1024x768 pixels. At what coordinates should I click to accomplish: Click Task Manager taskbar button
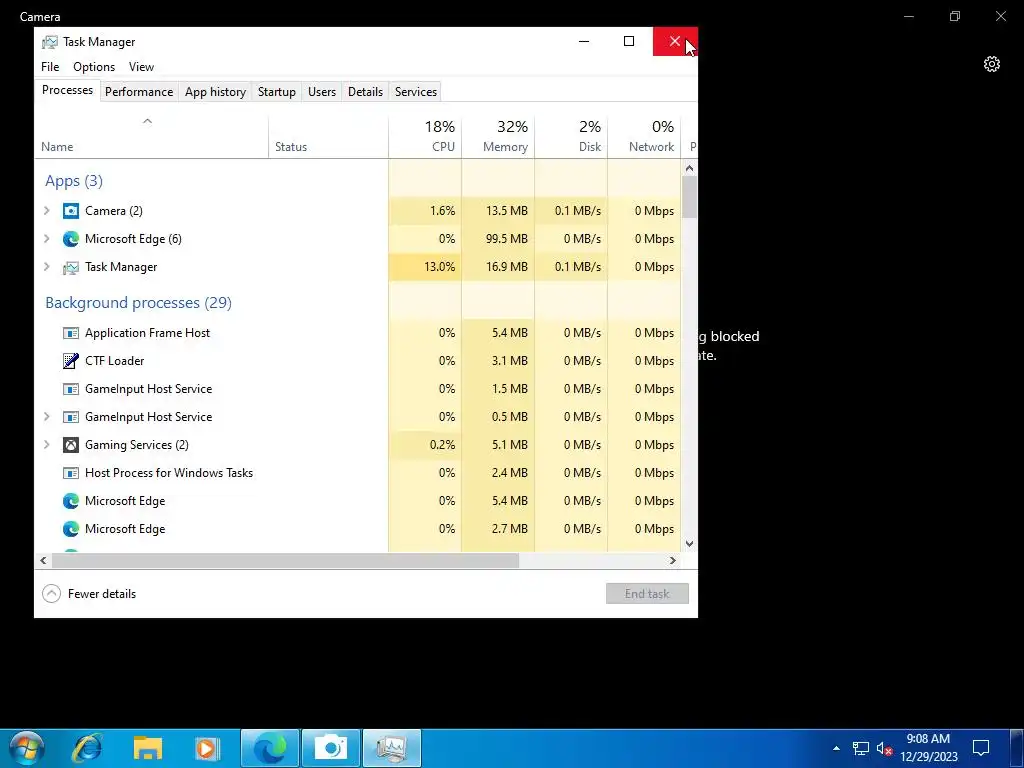click(x=392, y=748)
